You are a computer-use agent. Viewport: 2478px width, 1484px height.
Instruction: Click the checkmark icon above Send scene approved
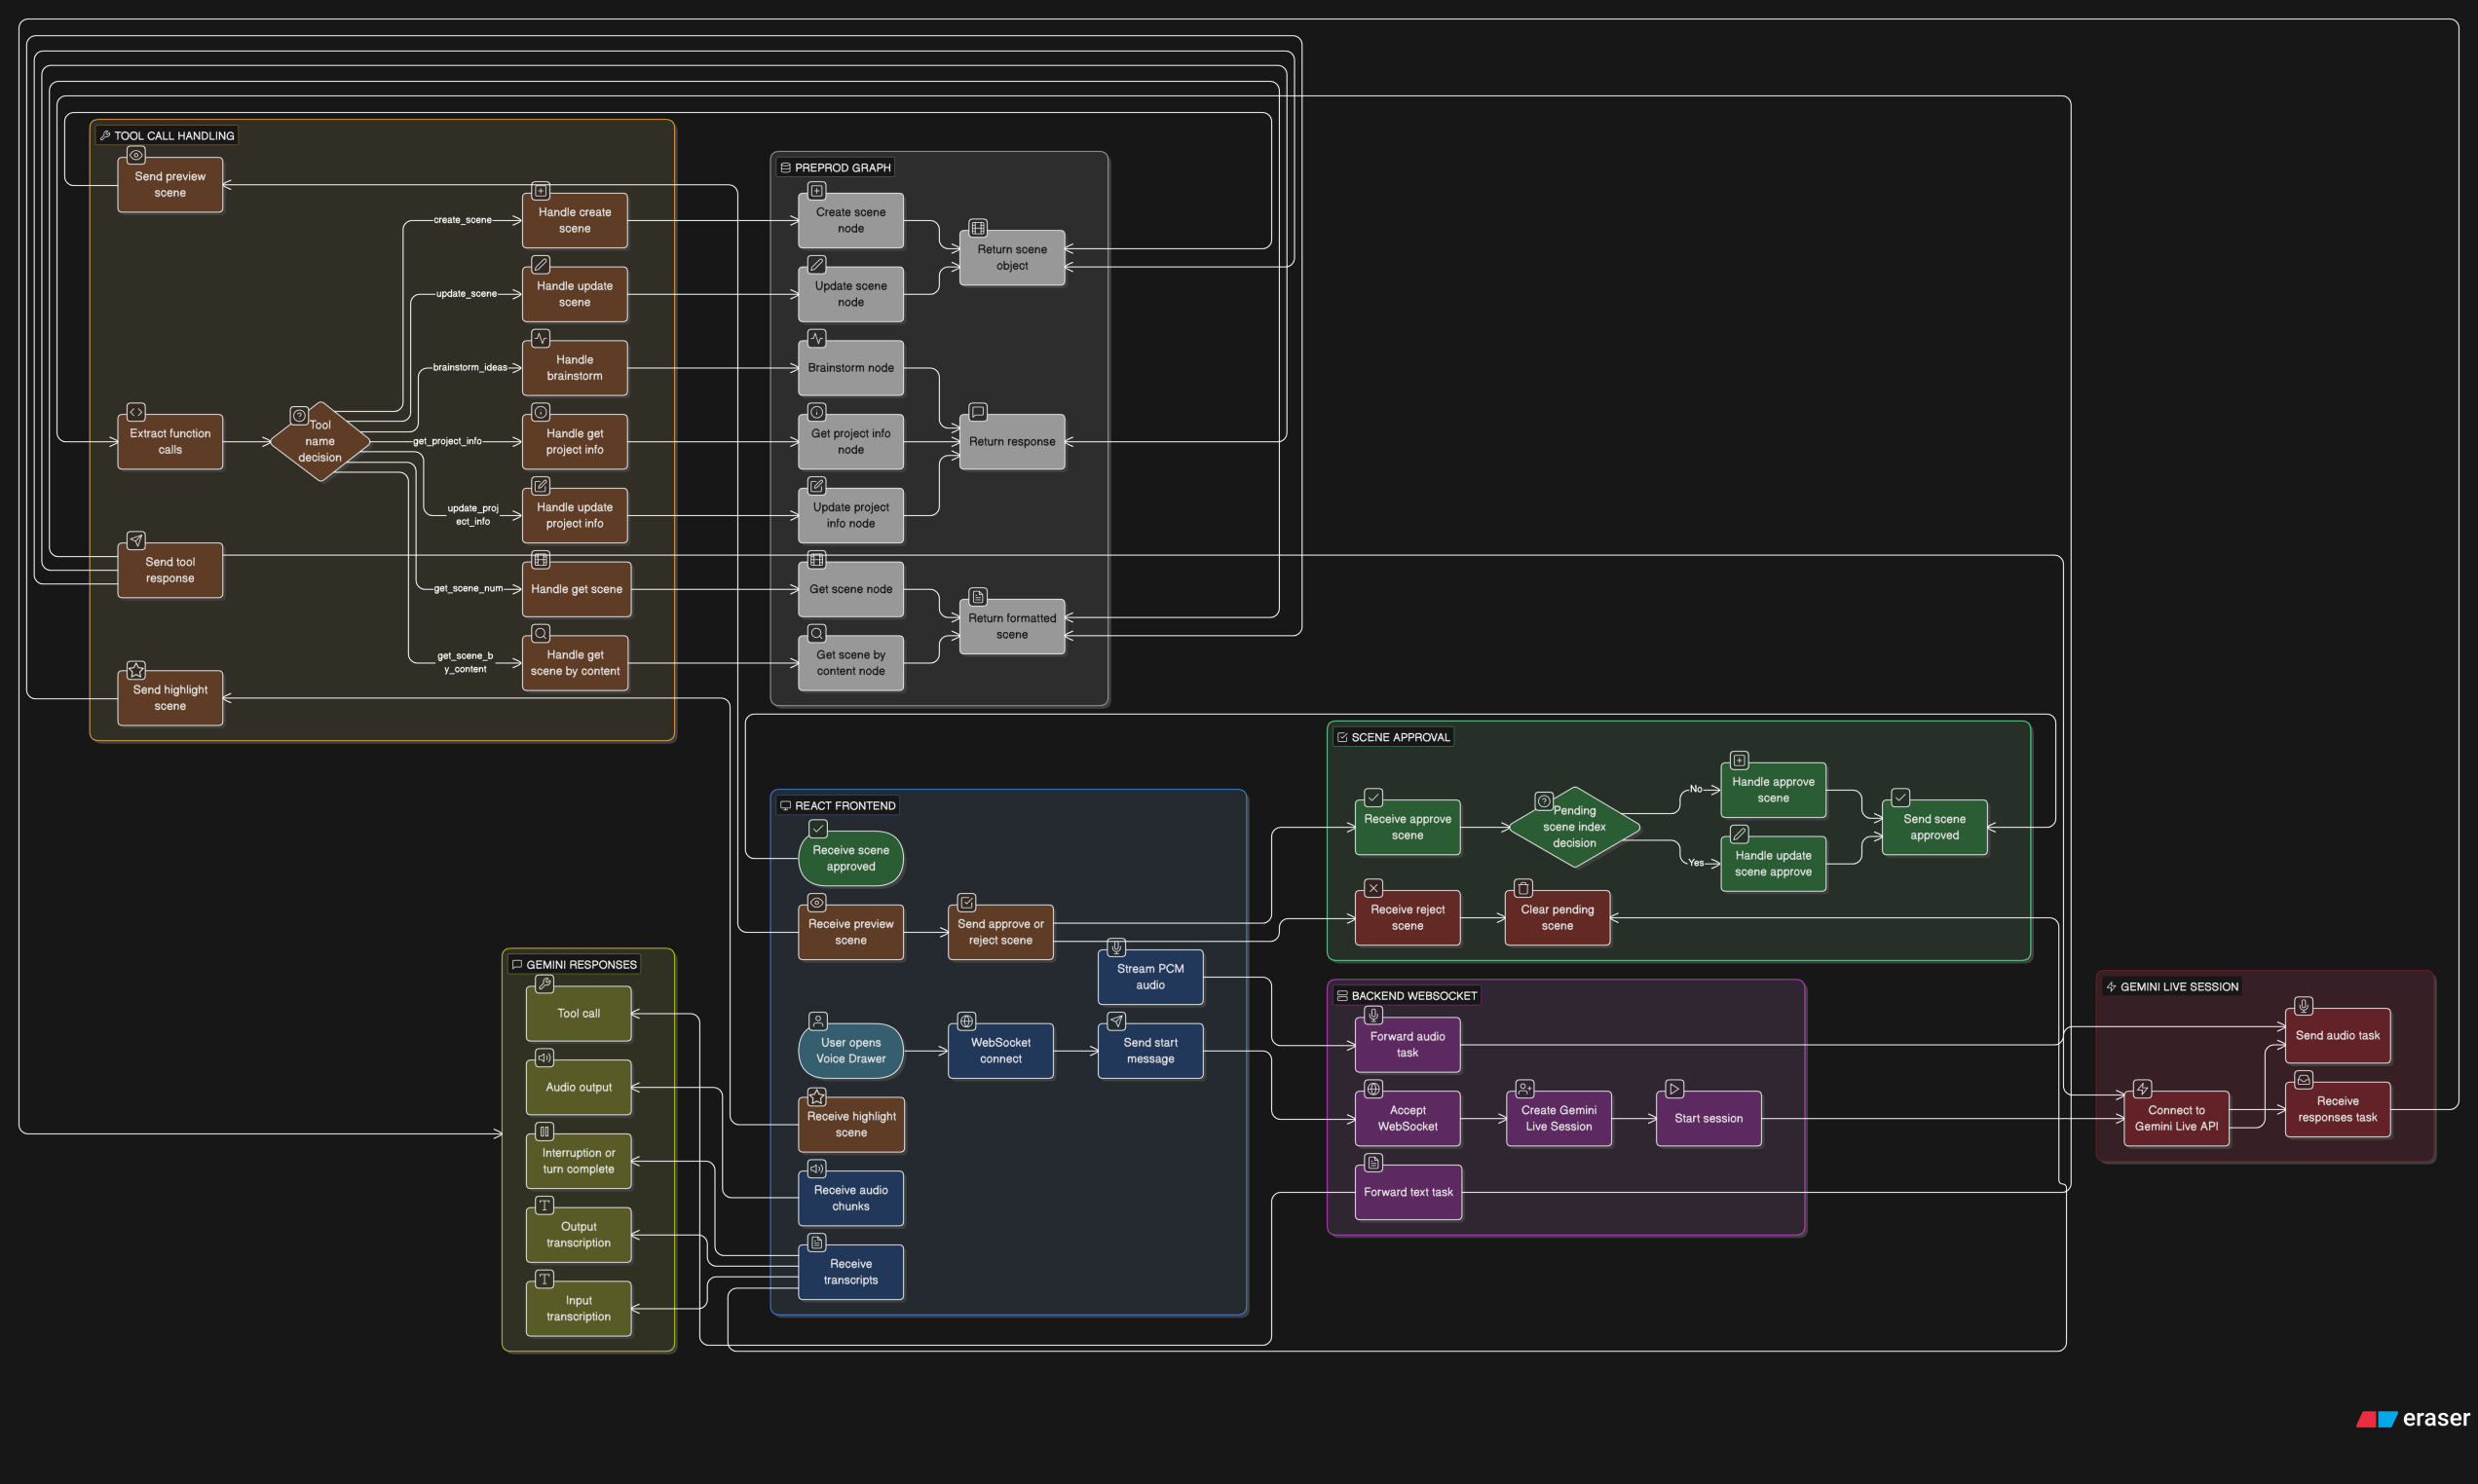pos(1900,797)
